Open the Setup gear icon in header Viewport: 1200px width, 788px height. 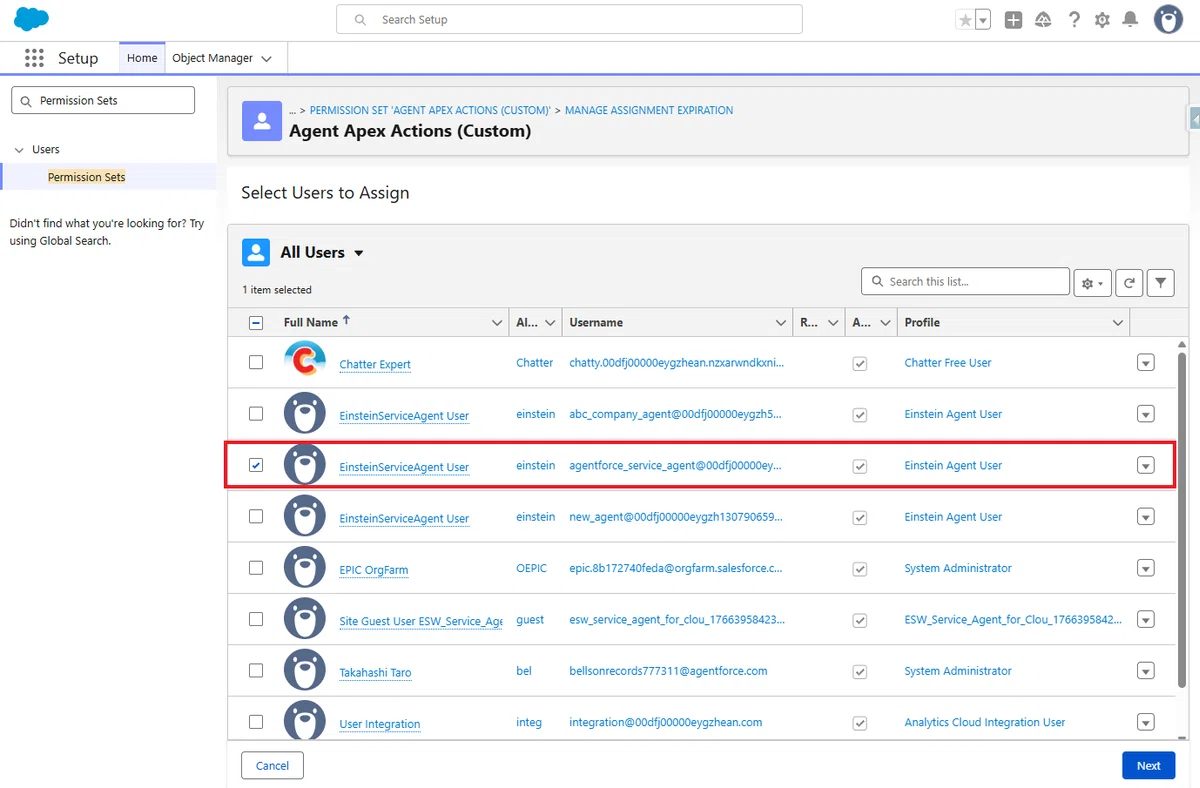1102,20
